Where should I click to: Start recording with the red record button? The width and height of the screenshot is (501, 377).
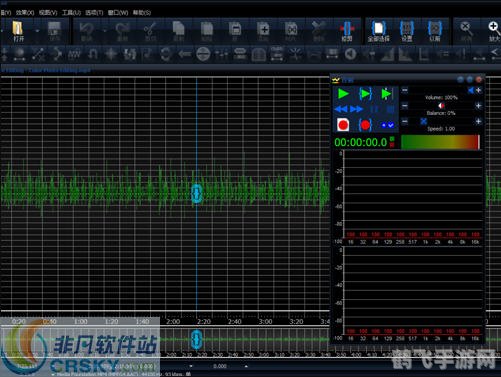click(343, 125)
